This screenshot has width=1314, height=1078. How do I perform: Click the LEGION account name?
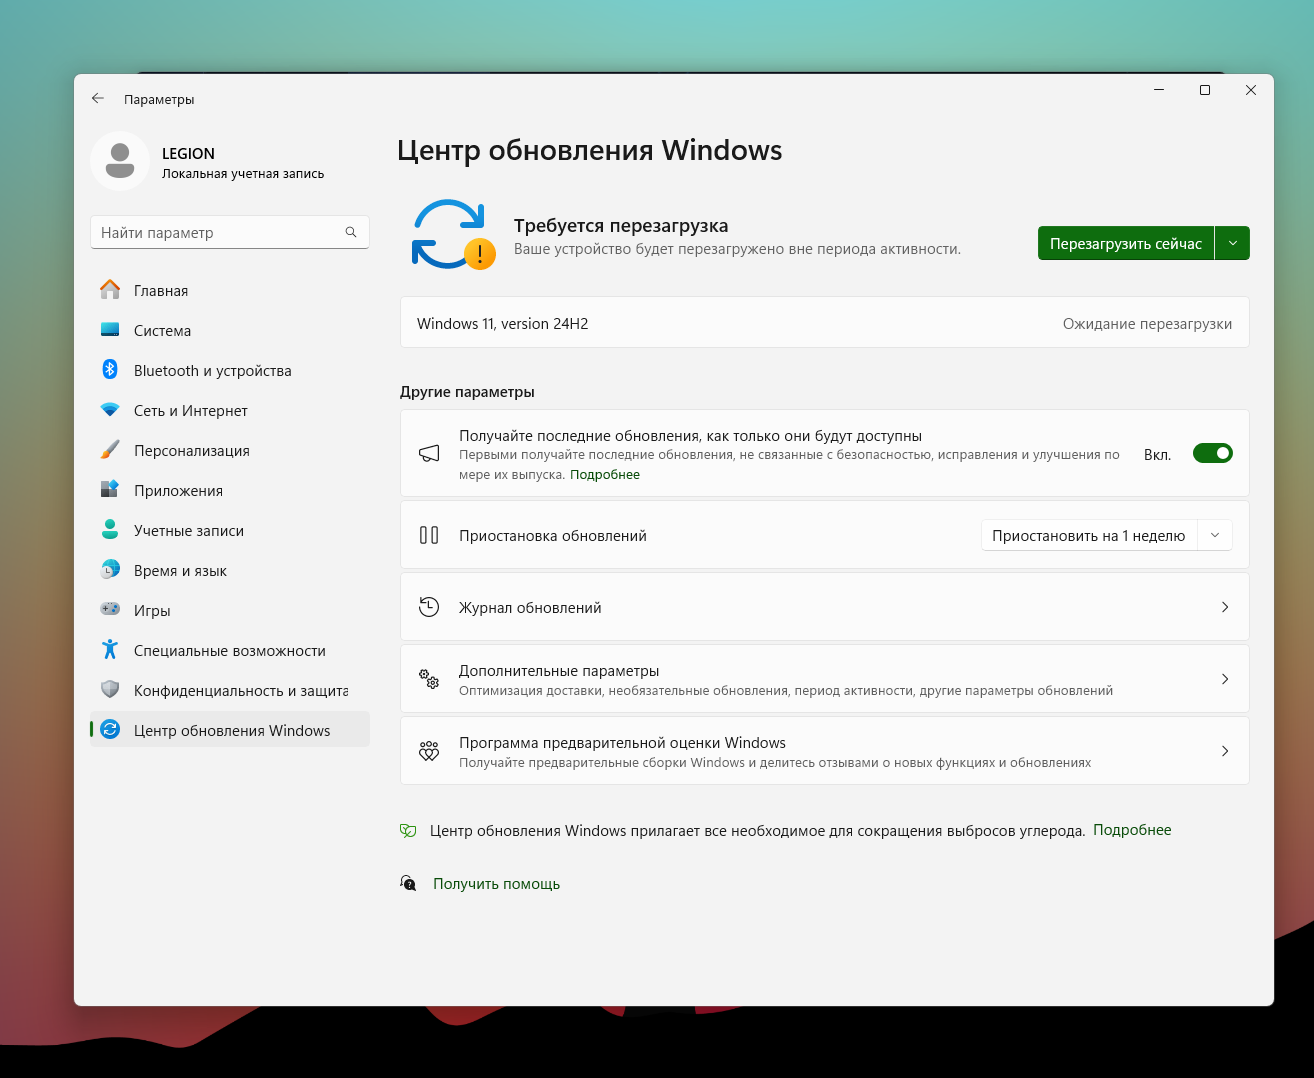[188, 153]
